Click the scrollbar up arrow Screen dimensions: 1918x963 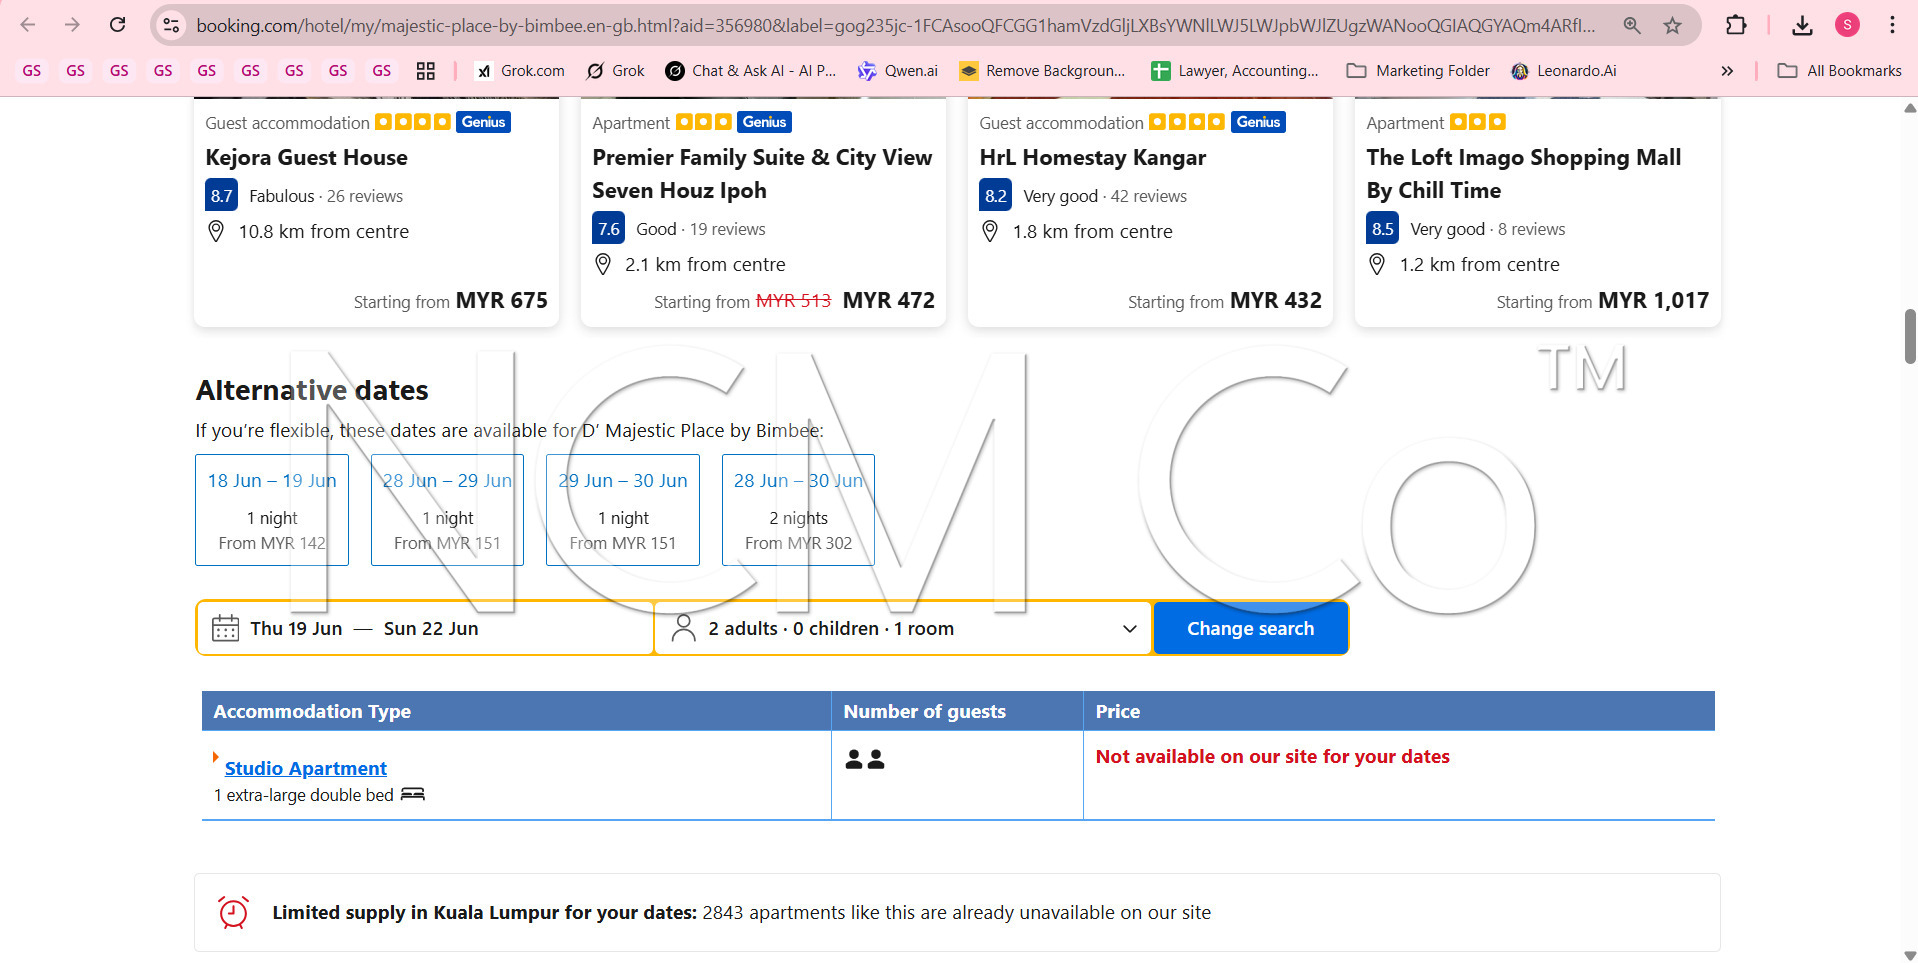(1910, 107)
